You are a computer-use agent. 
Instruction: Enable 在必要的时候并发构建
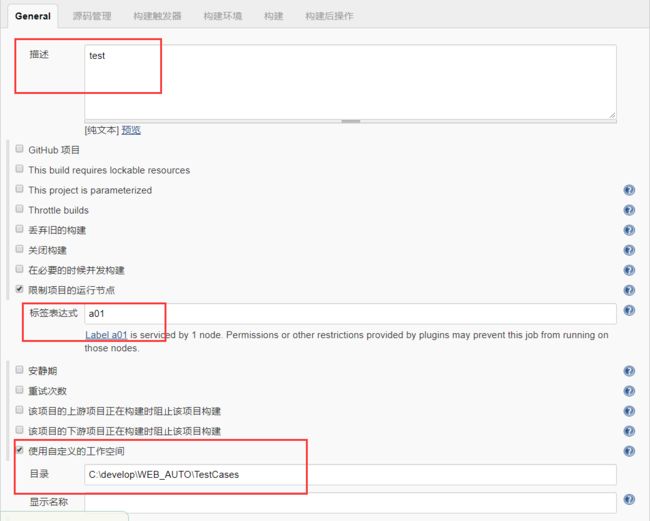pyautogui.click(x=19, y=269)
